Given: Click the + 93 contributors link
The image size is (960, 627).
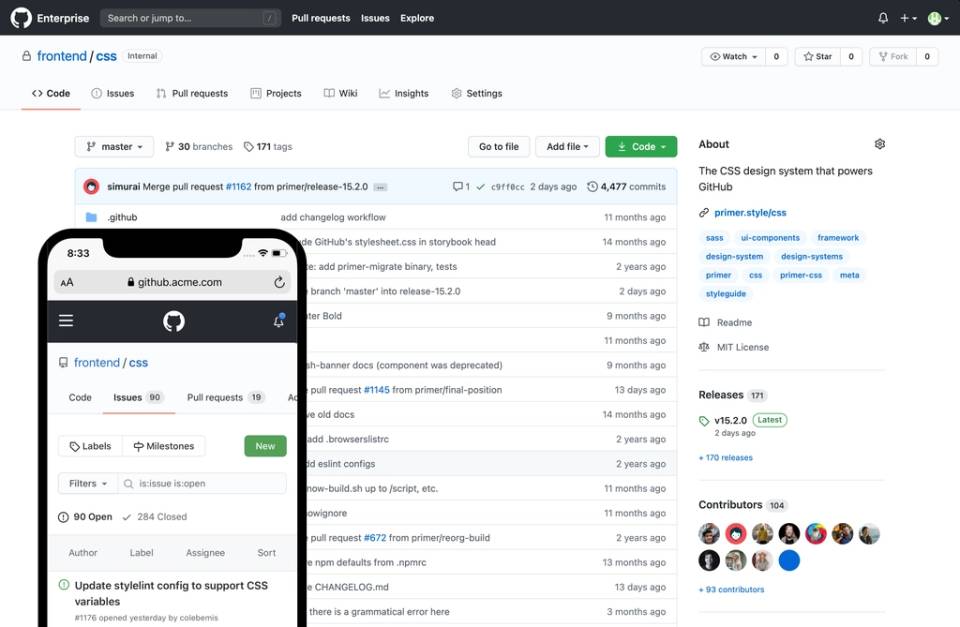Looking at the screenshot, I should [732, 590].
